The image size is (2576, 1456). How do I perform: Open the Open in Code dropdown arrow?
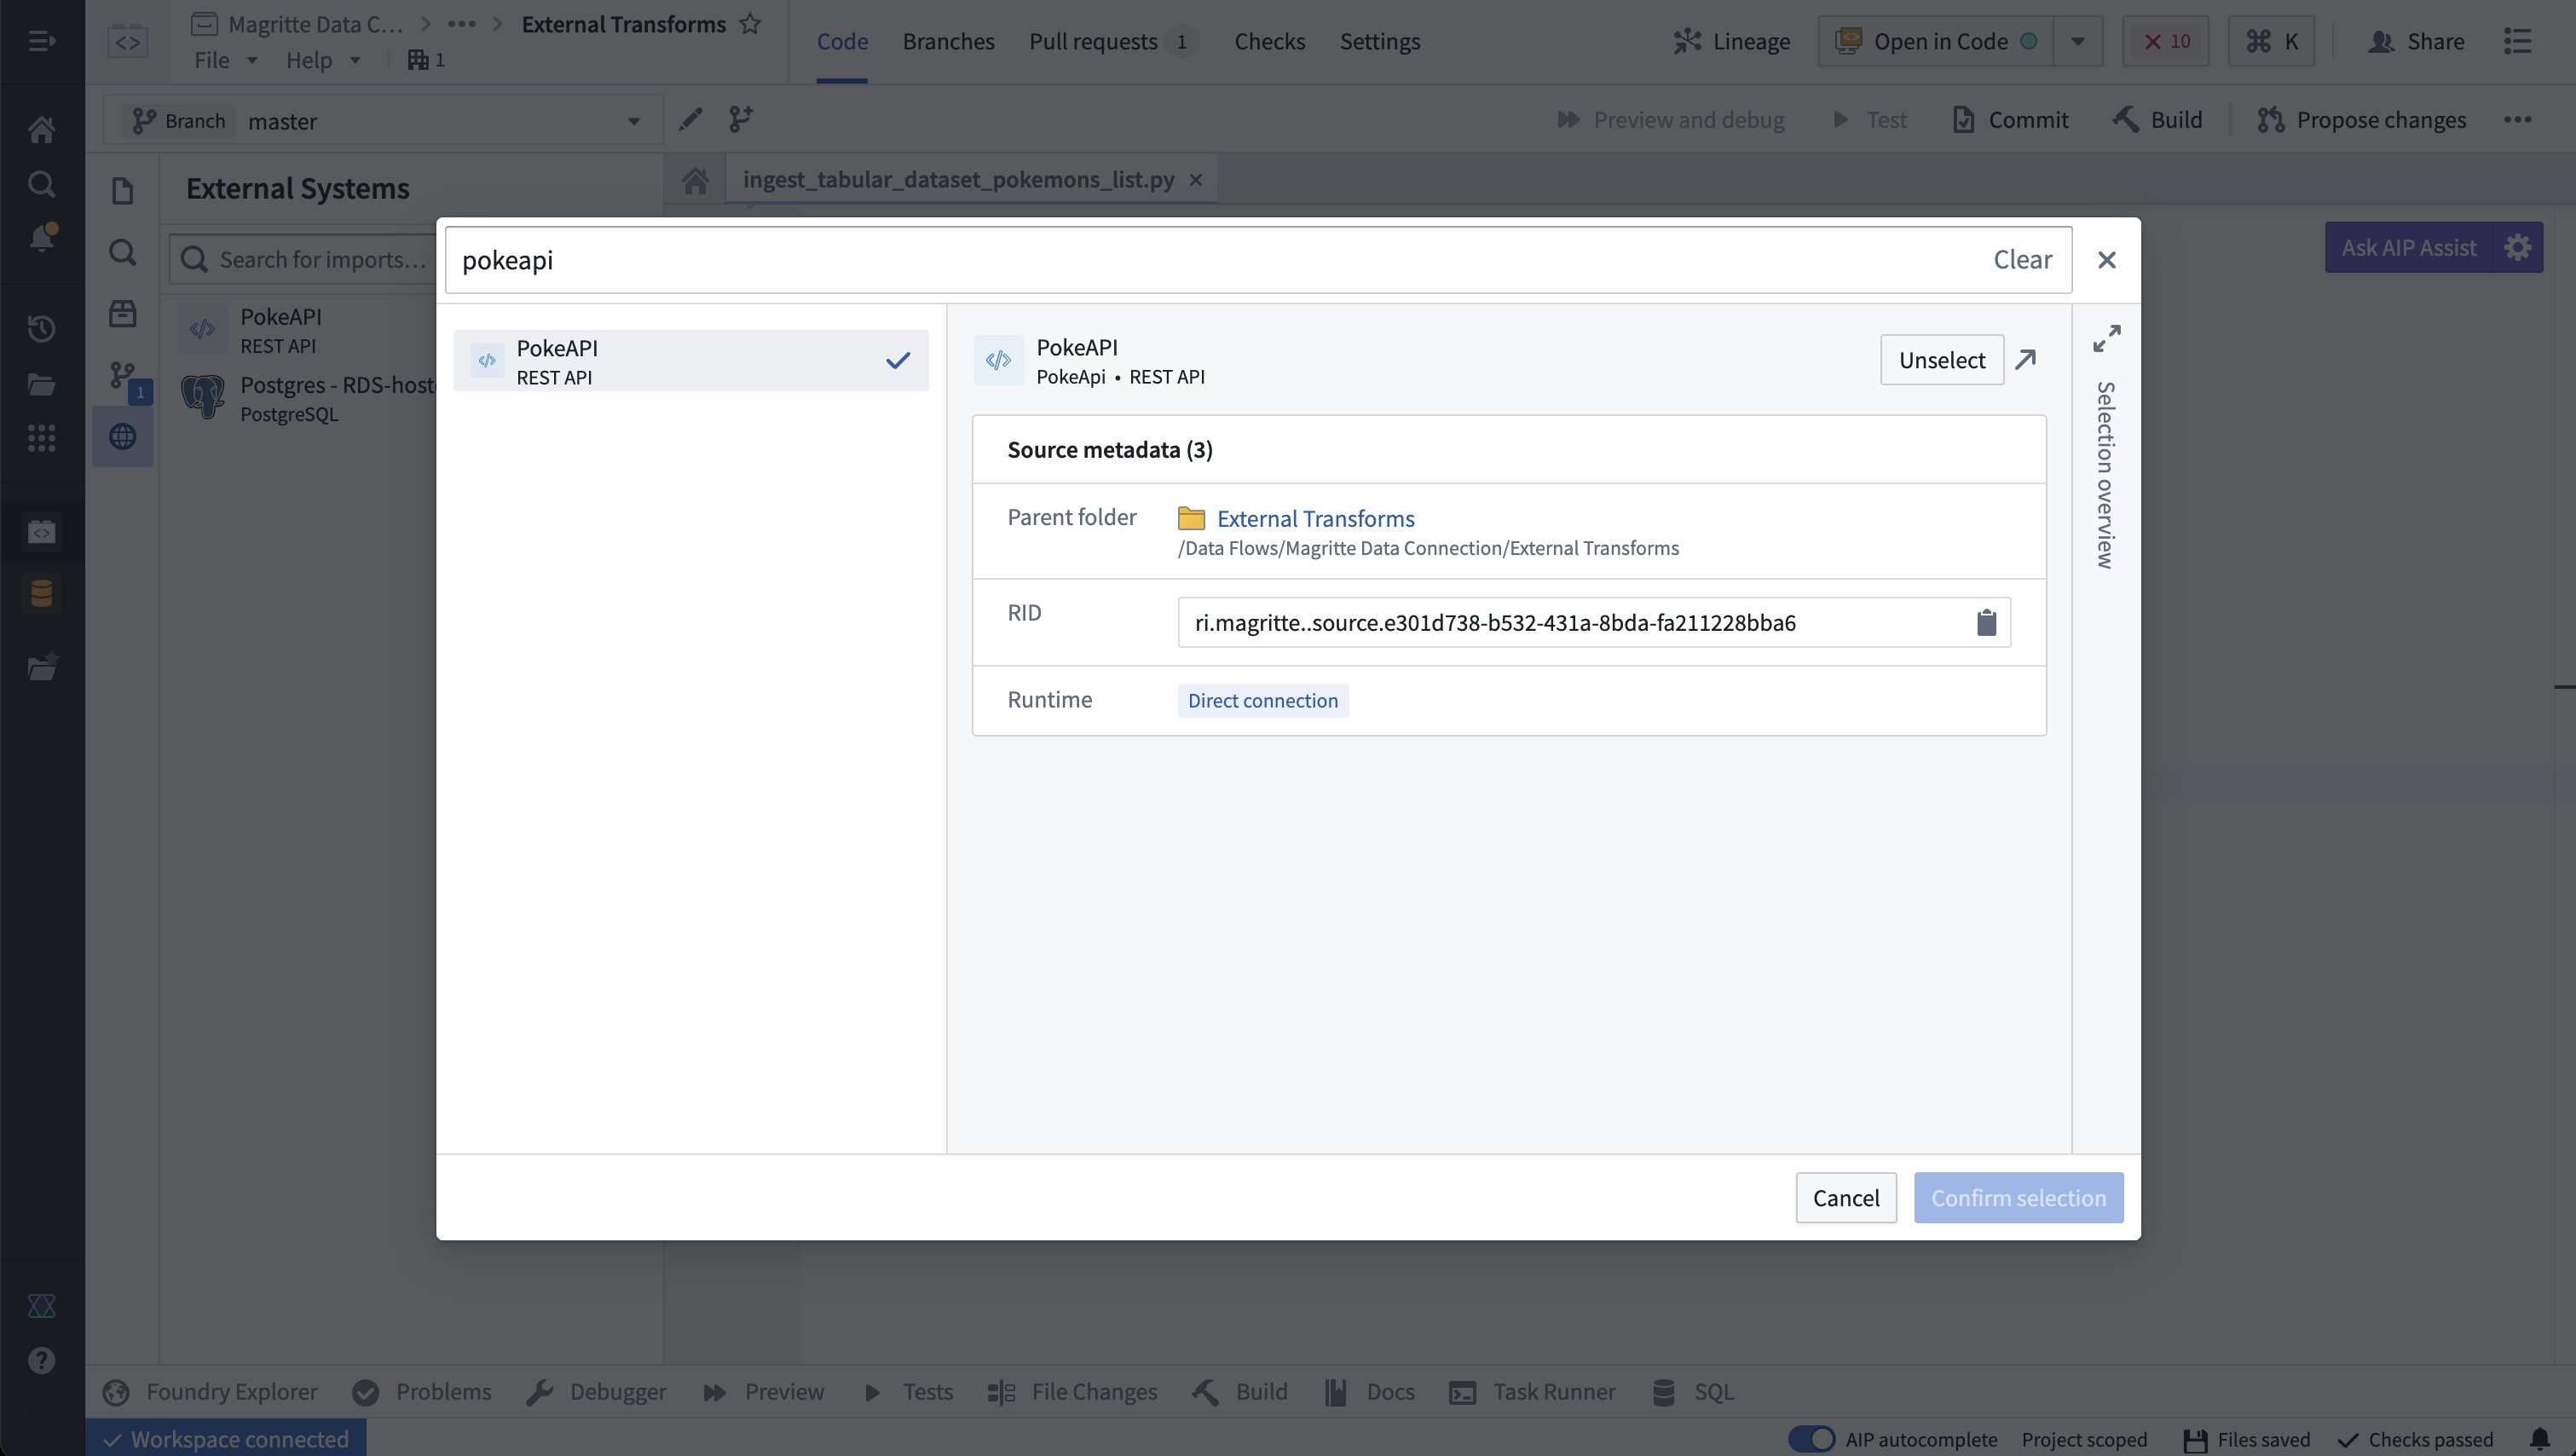[2078, 41]
